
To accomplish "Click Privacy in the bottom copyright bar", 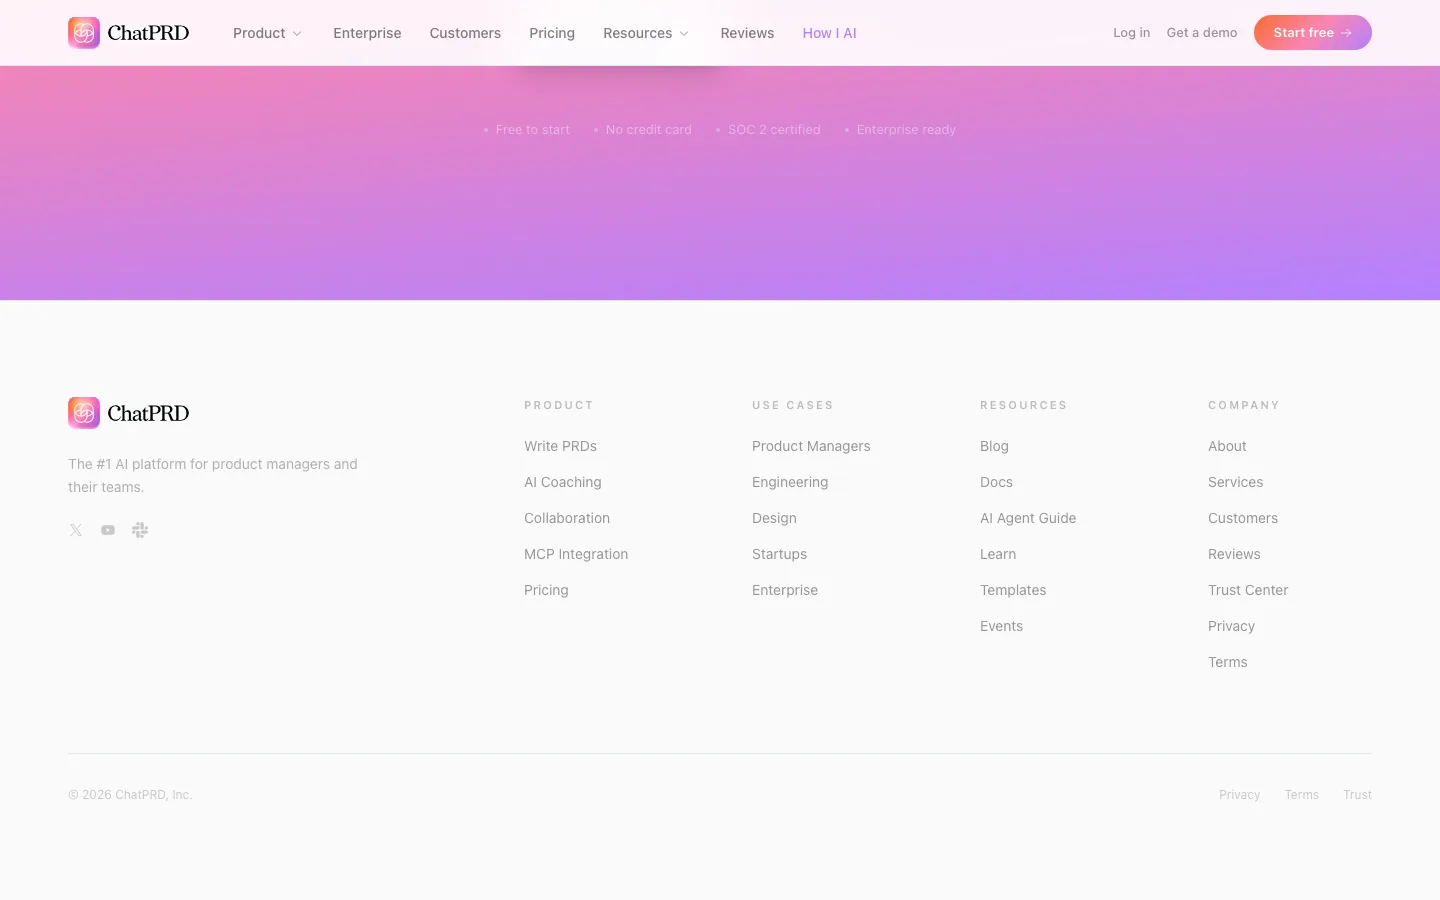I will pyautogui.click(x=1239, y=795).
